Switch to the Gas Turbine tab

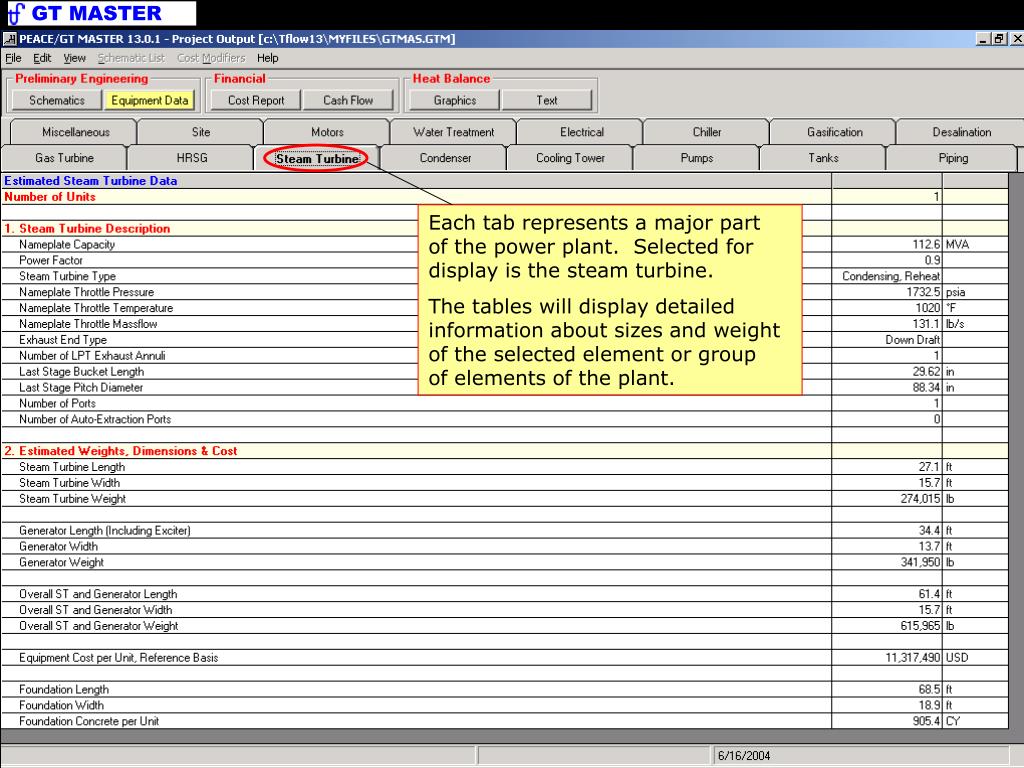(x=65, y=158)
